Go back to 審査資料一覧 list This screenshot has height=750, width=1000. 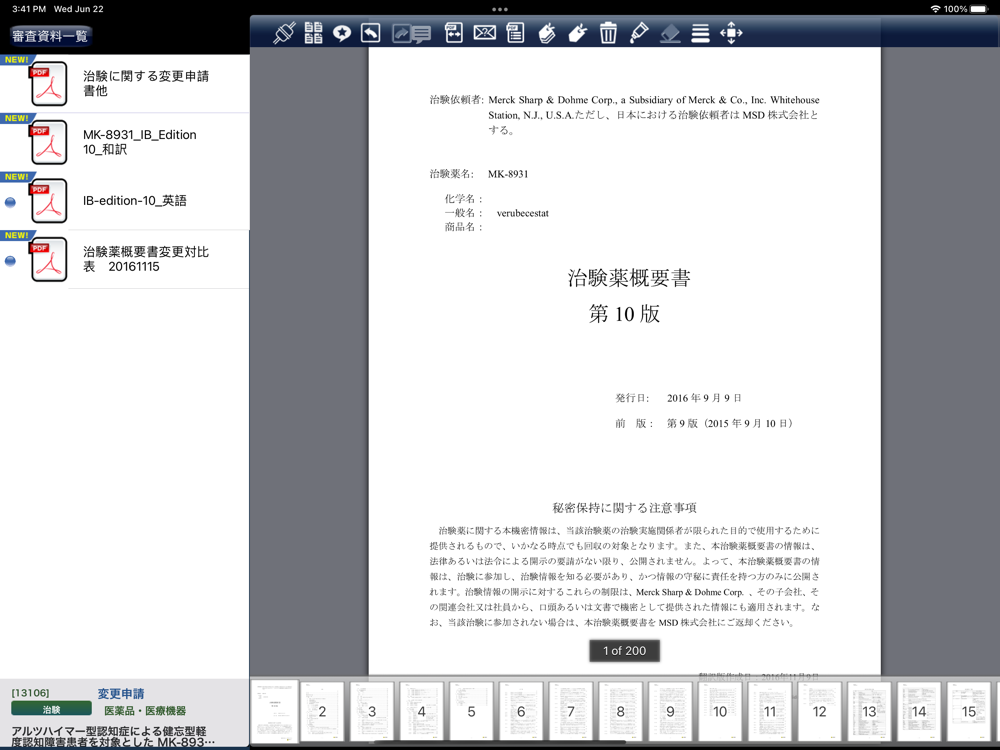(x=50, y=36)
